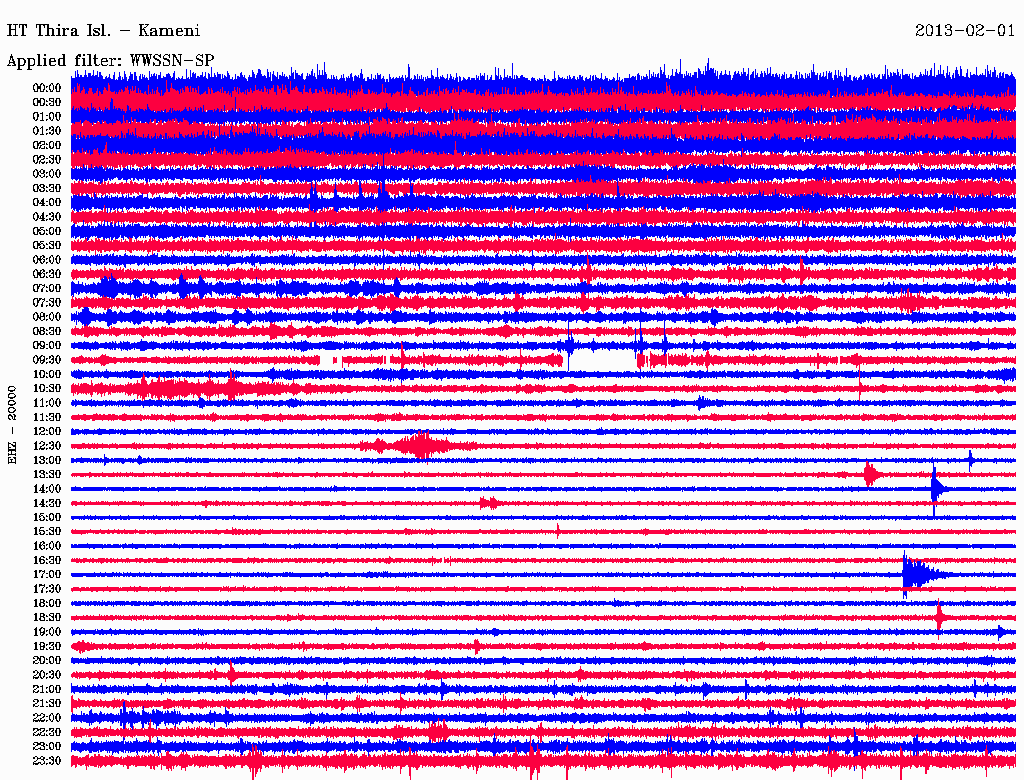Select the 09:00 time label
1024x780 pixels.
[47, 346]
